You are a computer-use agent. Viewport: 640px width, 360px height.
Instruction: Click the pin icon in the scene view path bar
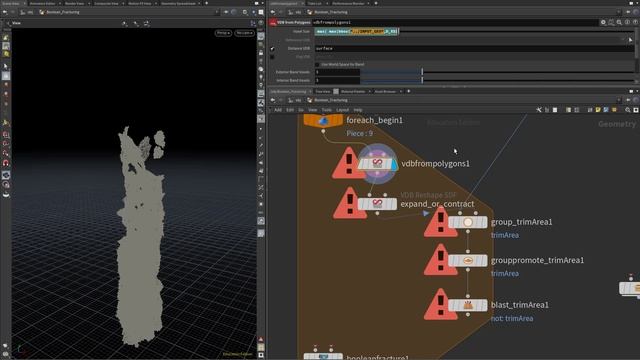[226, 12]
